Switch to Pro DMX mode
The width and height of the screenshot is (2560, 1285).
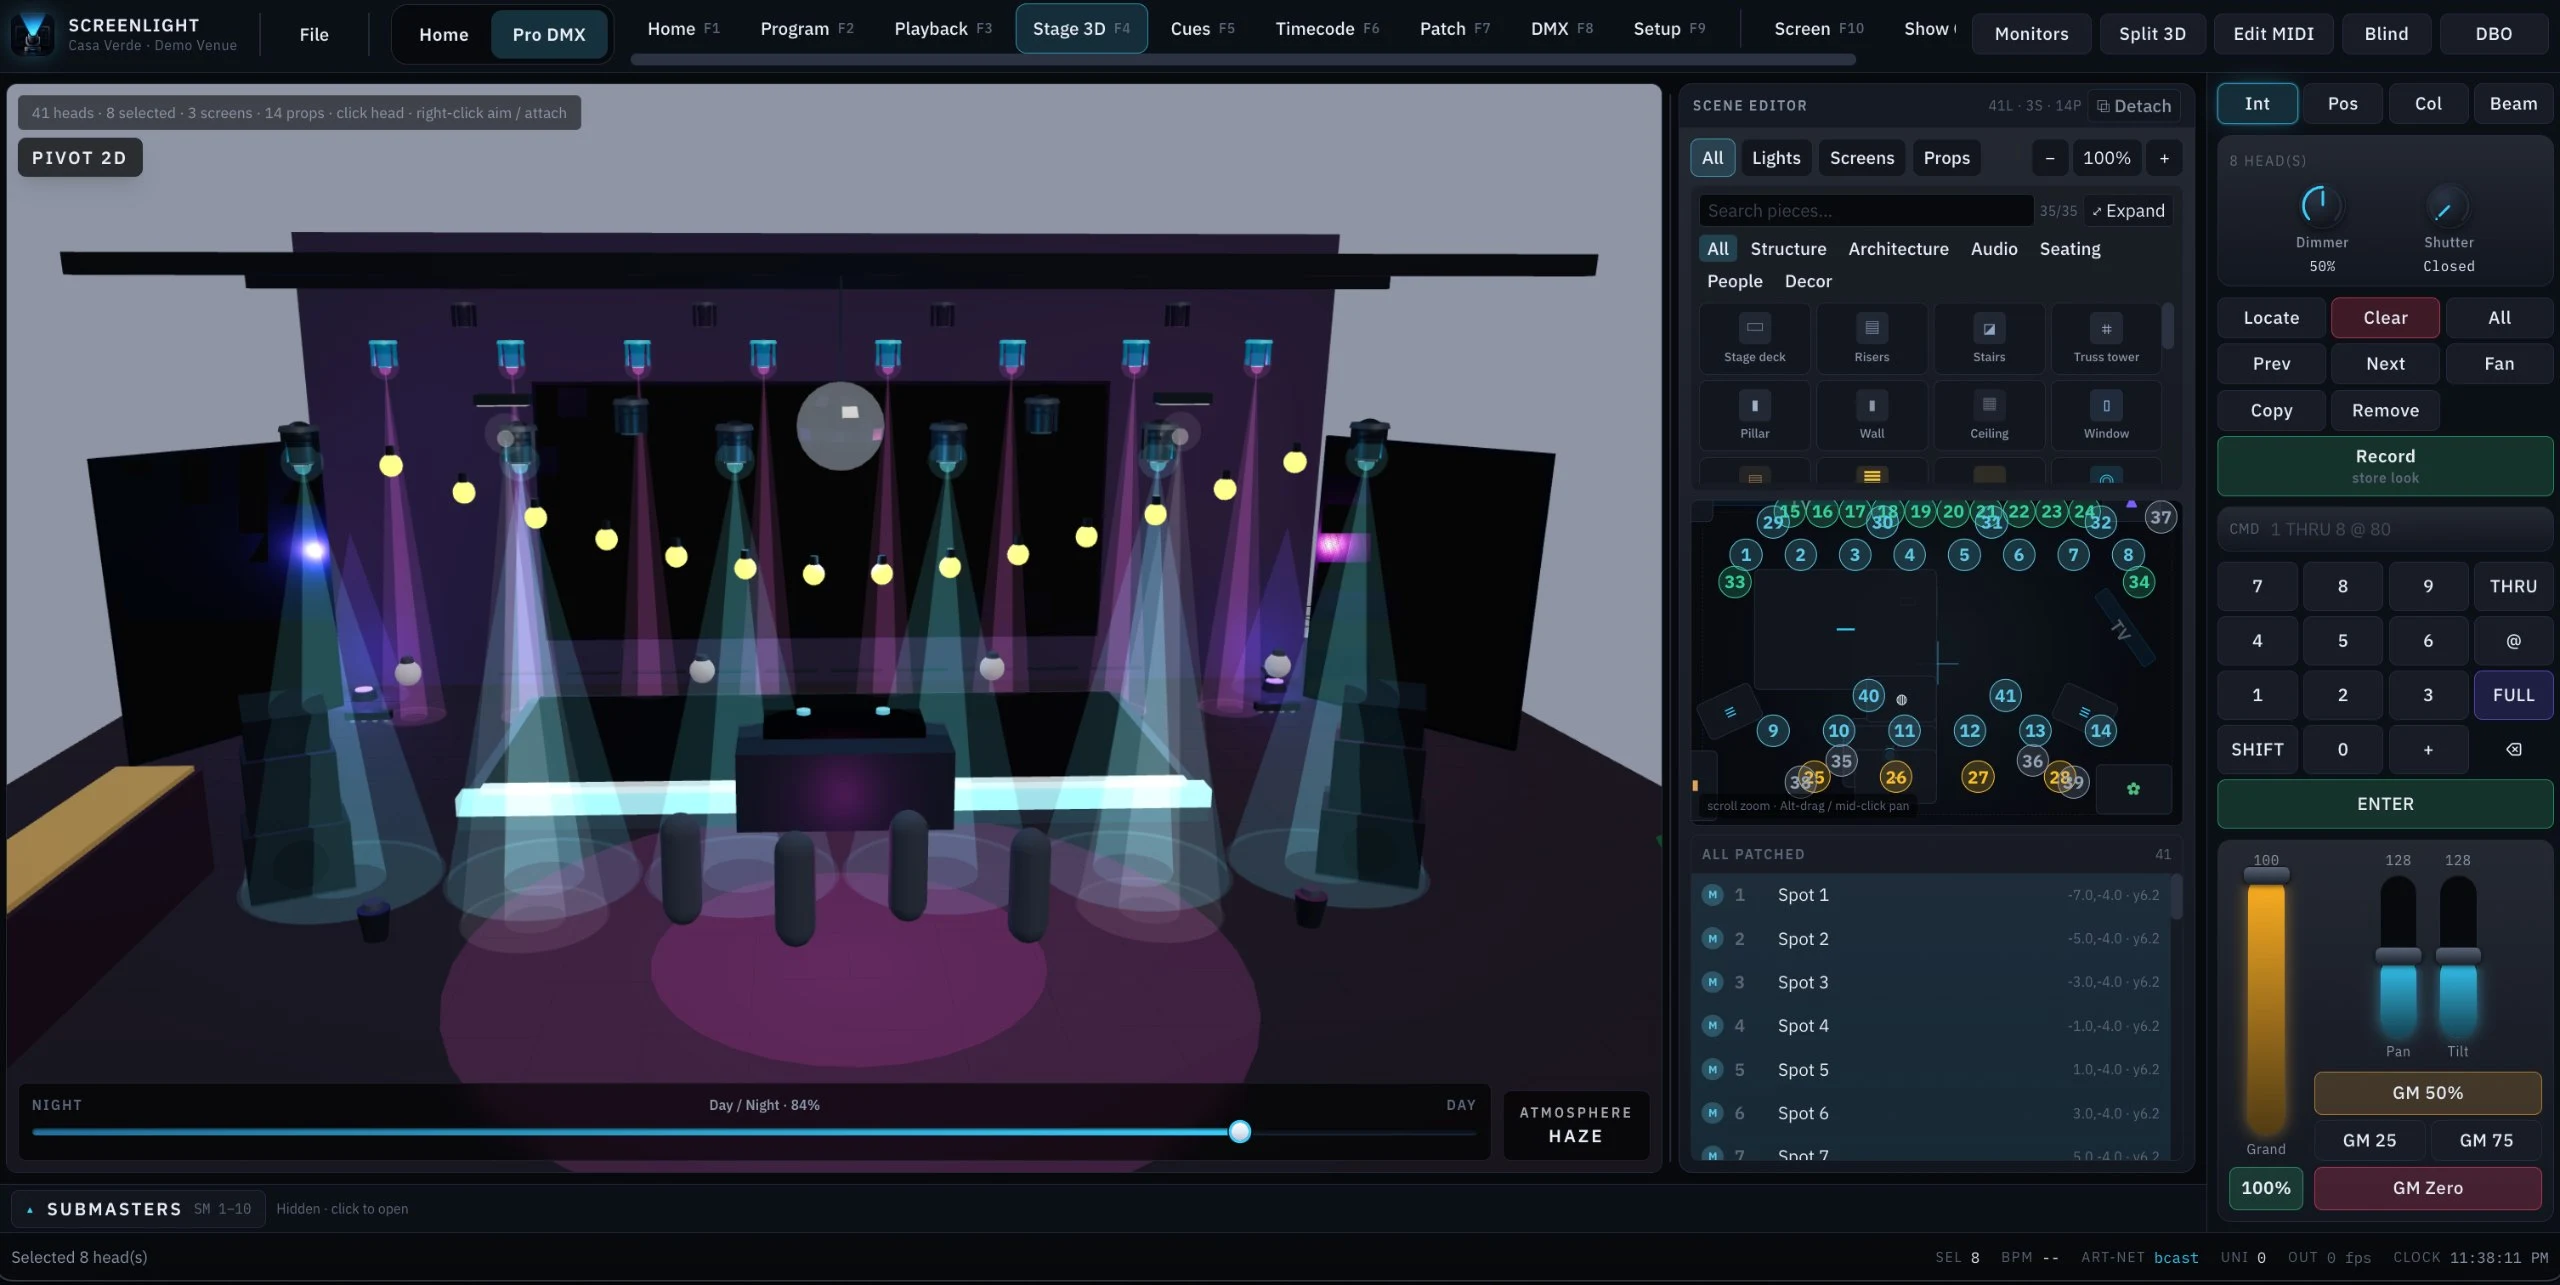(x=549, y=35)
